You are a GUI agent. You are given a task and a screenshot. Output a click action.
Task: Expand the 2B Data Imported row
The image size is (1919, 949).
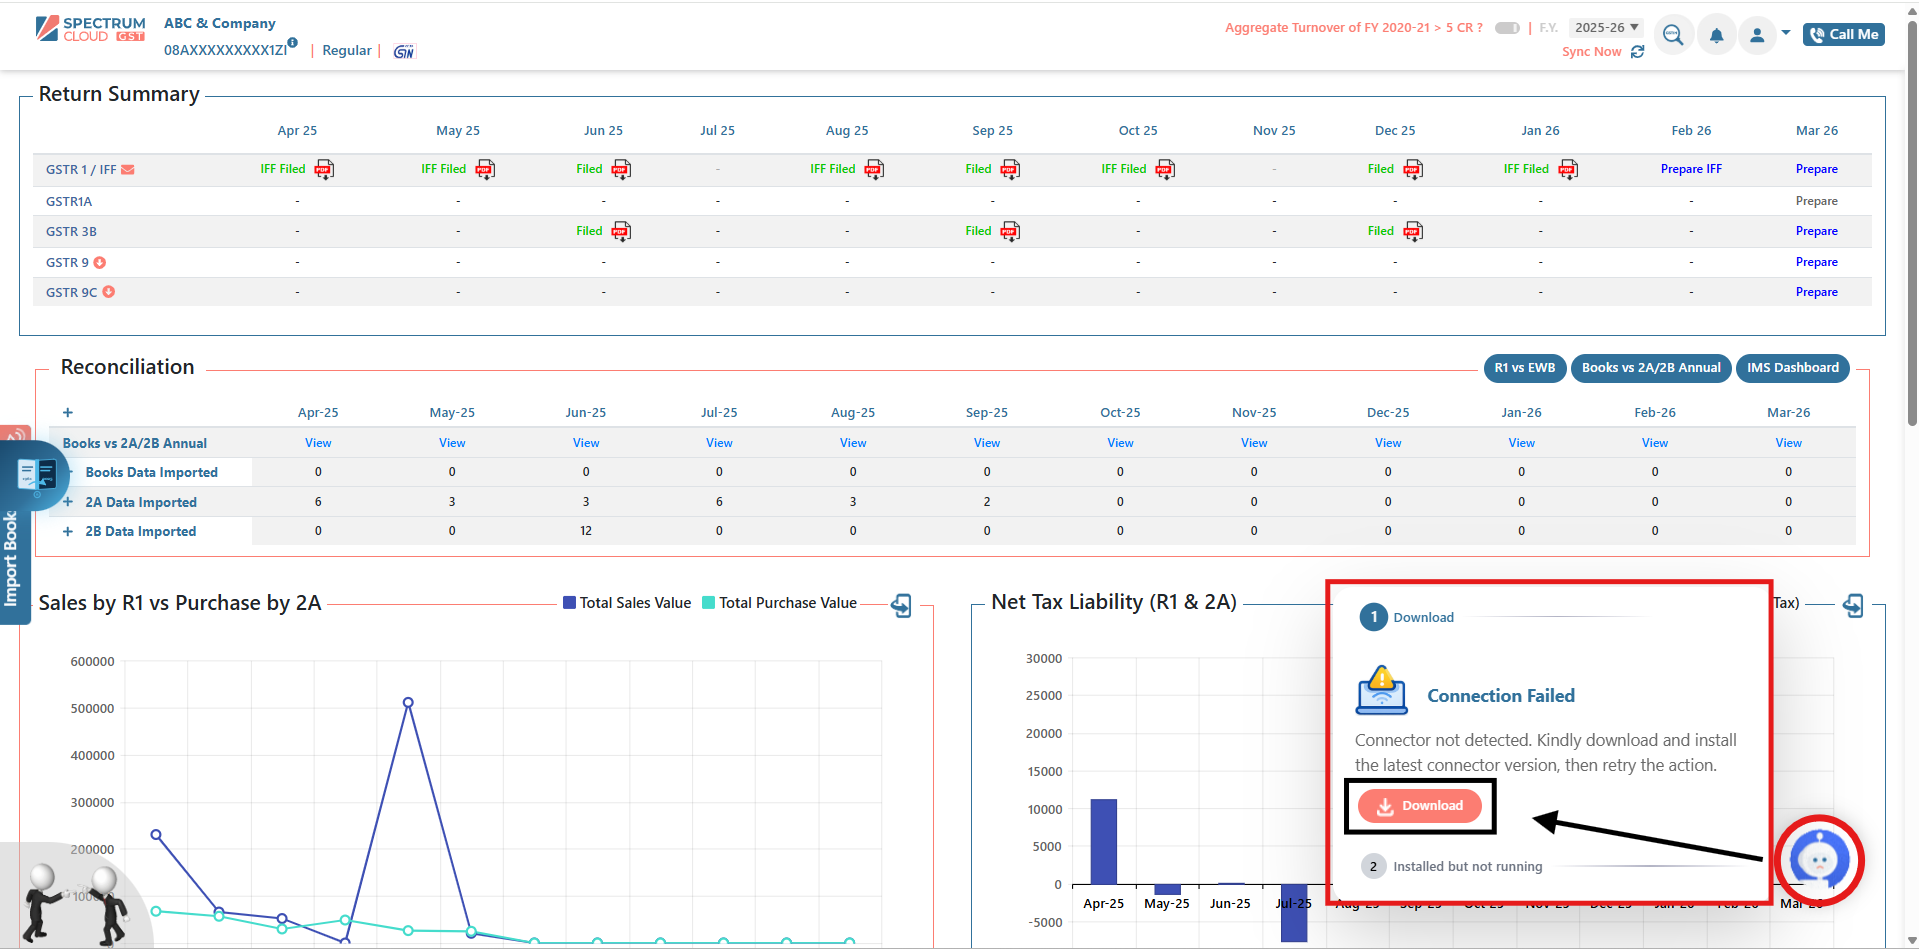click(x=68, y=532)
